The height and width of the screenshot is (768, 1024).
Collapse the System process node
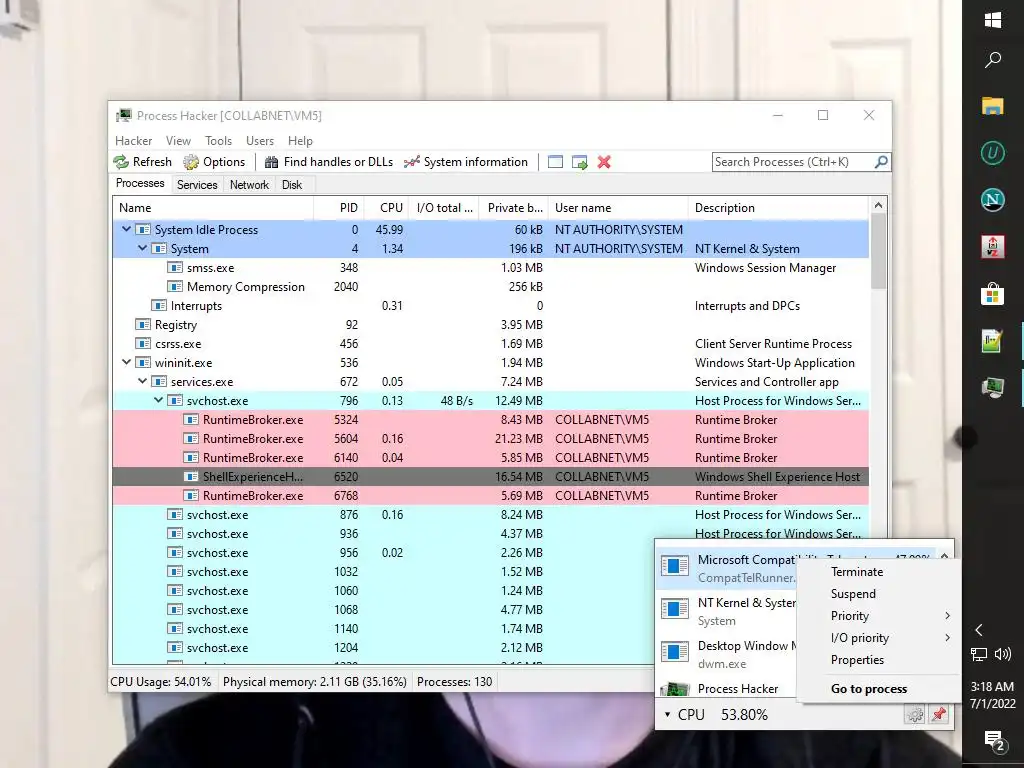coord(142,248)
